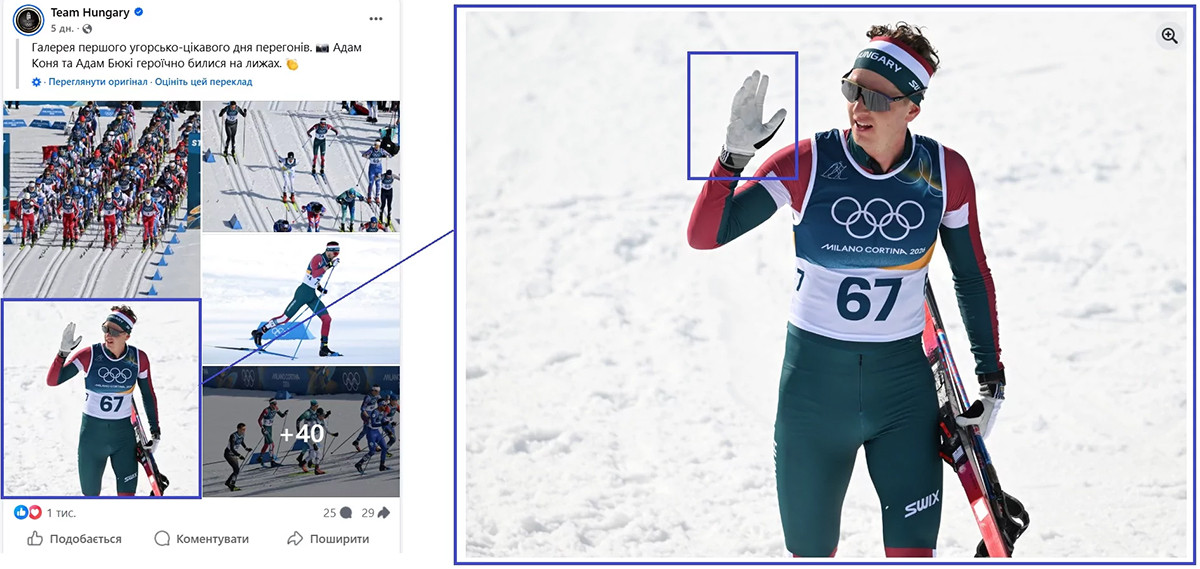
Task: Open the +40 more photos thumbnail
Action: tap(302, 432)
